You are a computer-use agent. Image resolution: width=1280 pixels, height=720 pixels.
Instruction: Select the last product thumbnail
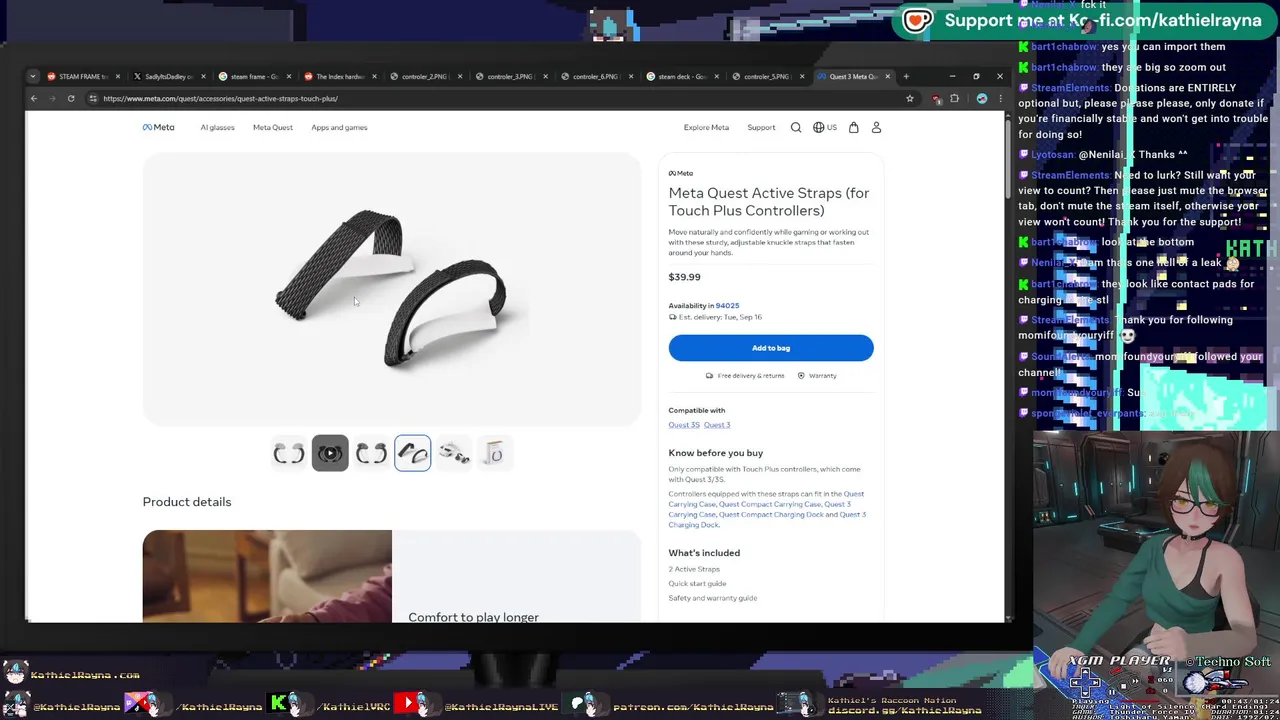point(494,454)
